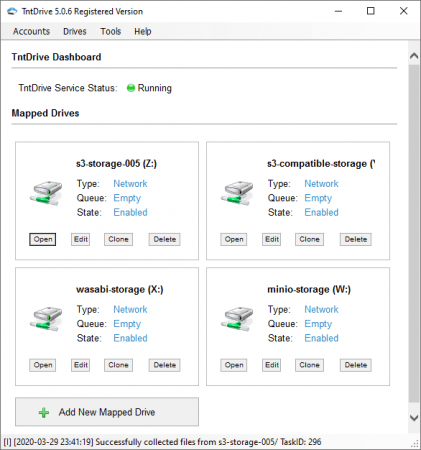Click Enabled state link for wasabi-storage
Image resolution: width=421 pixels, height=450 pixels.
[x=130, y=338]
